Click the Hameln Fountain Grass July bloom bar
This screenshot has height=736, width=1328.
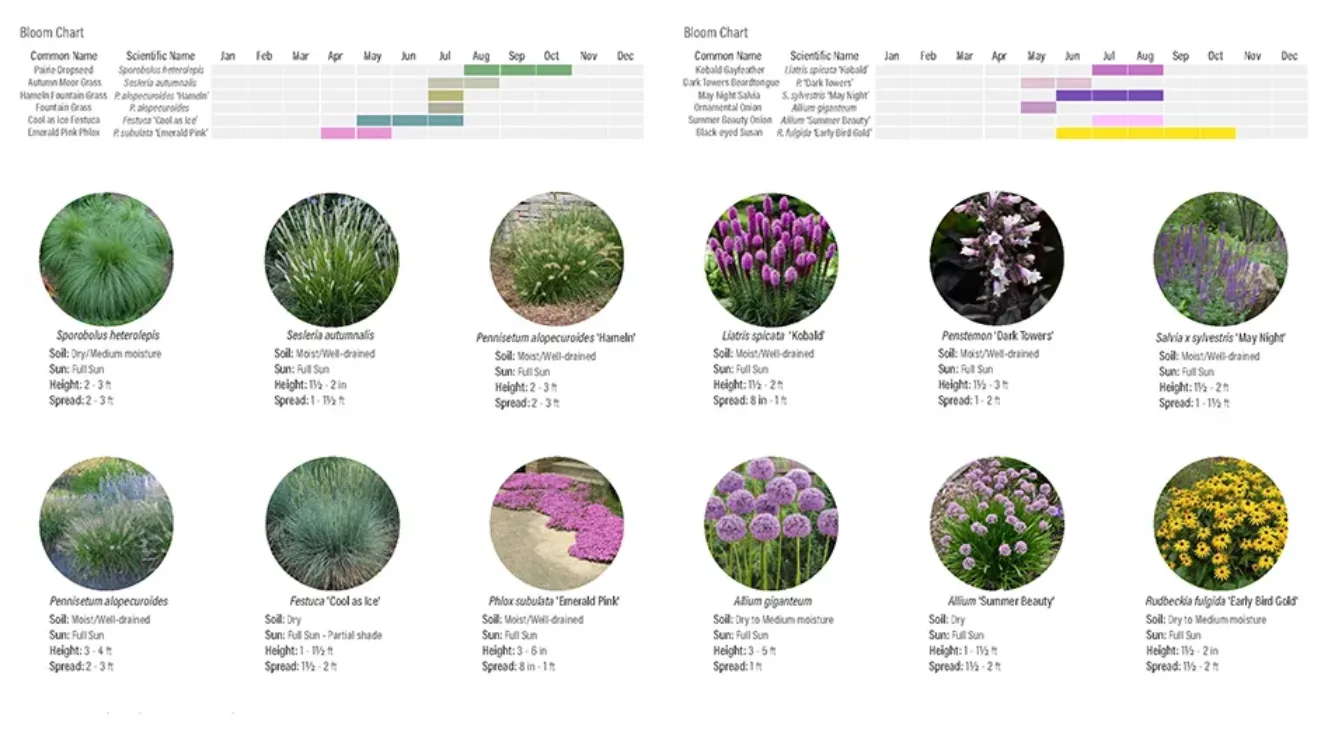tap(446, 95)
